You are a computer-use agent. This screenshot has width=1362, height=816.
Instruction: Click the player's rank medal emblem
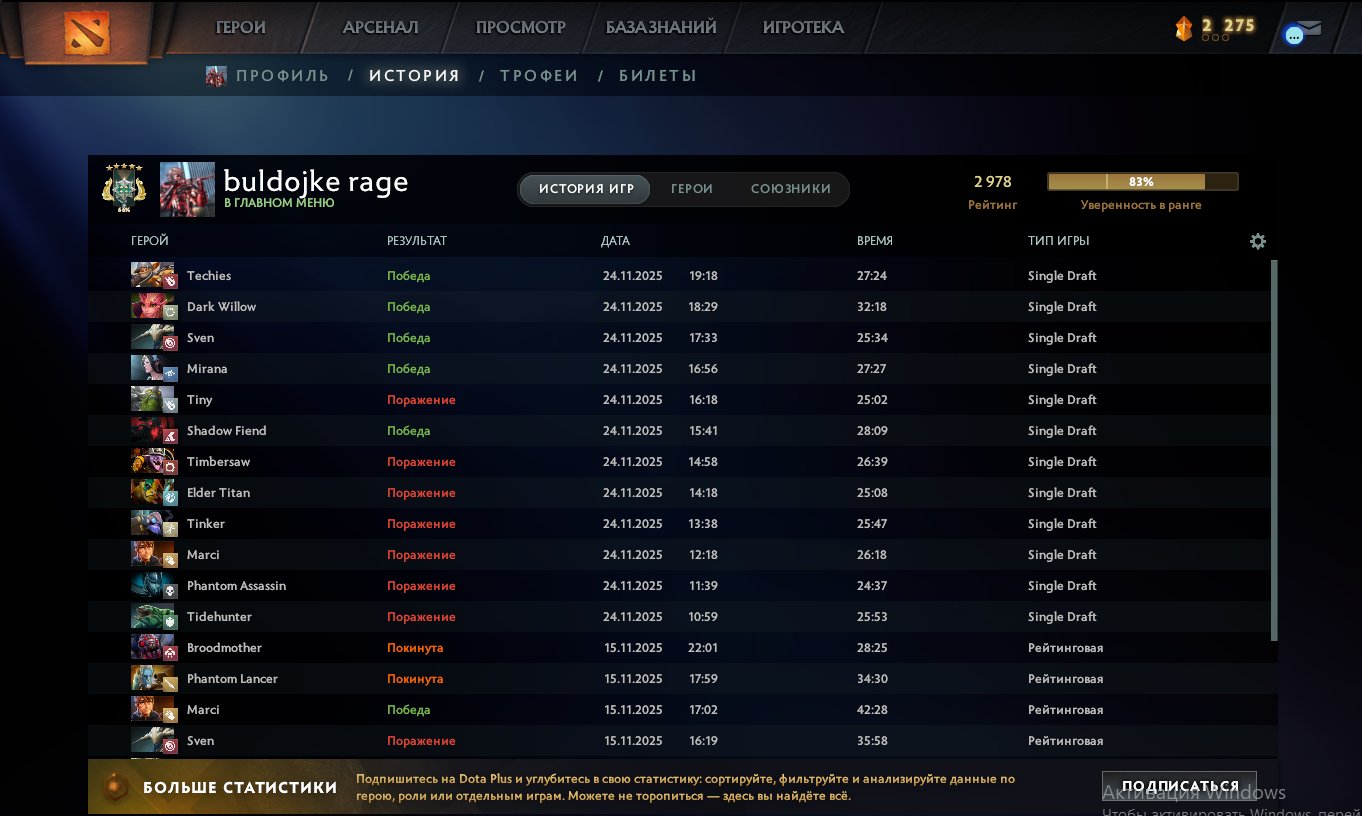pos(124,187)
